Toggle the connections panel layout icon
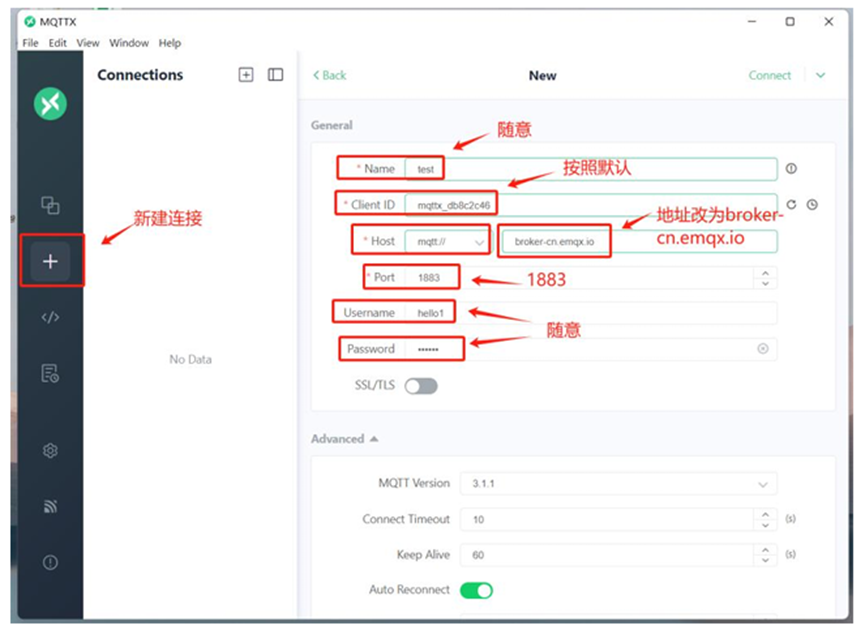Viewport: 865px width, 630px height. (275, 75)
